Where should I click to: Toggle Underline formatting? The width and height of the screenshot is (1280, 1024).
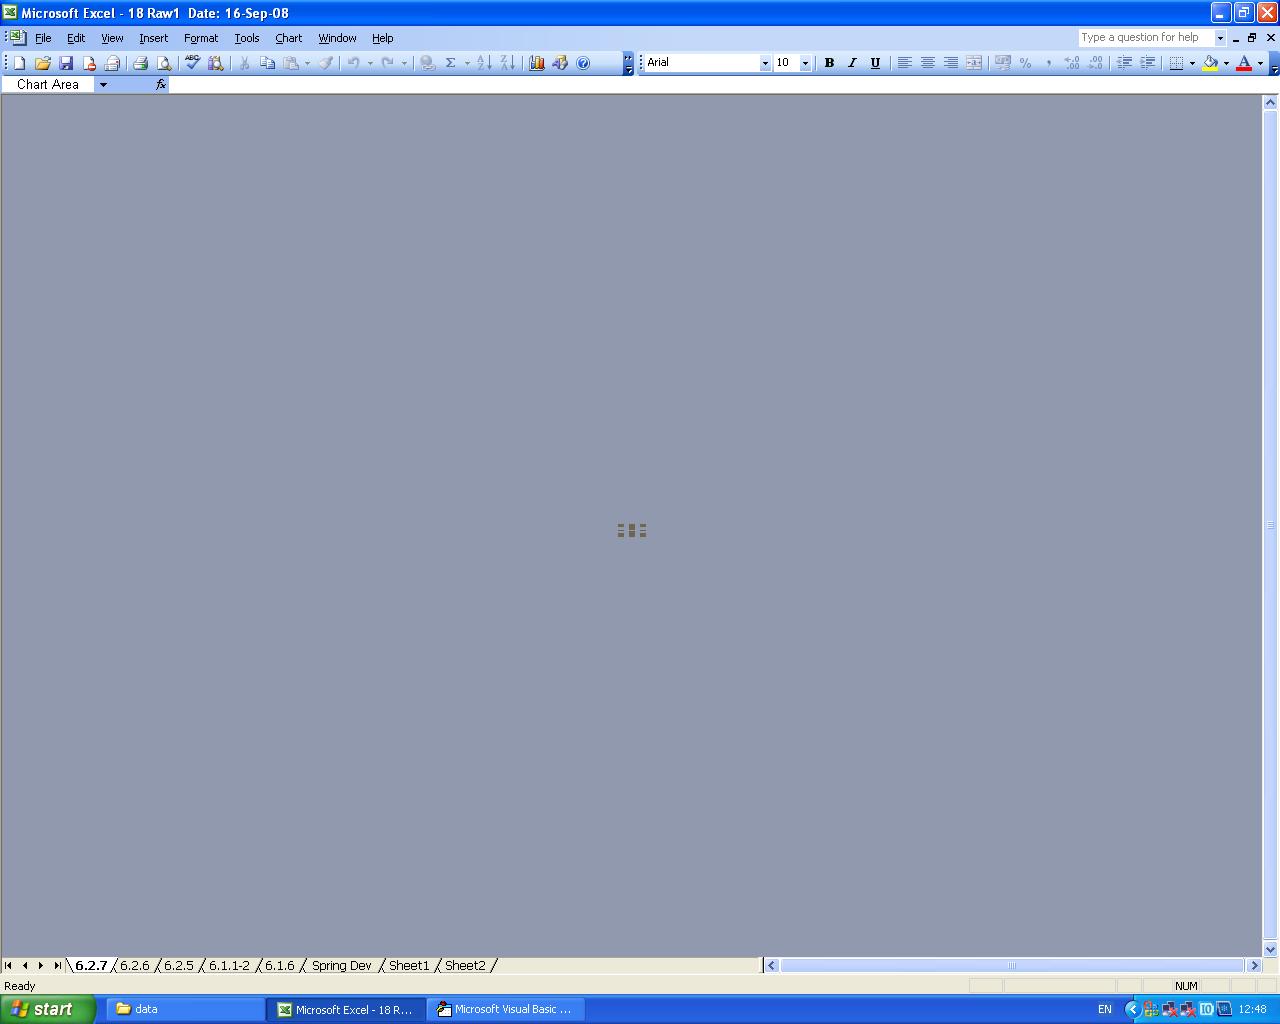[x=875, y=63]
